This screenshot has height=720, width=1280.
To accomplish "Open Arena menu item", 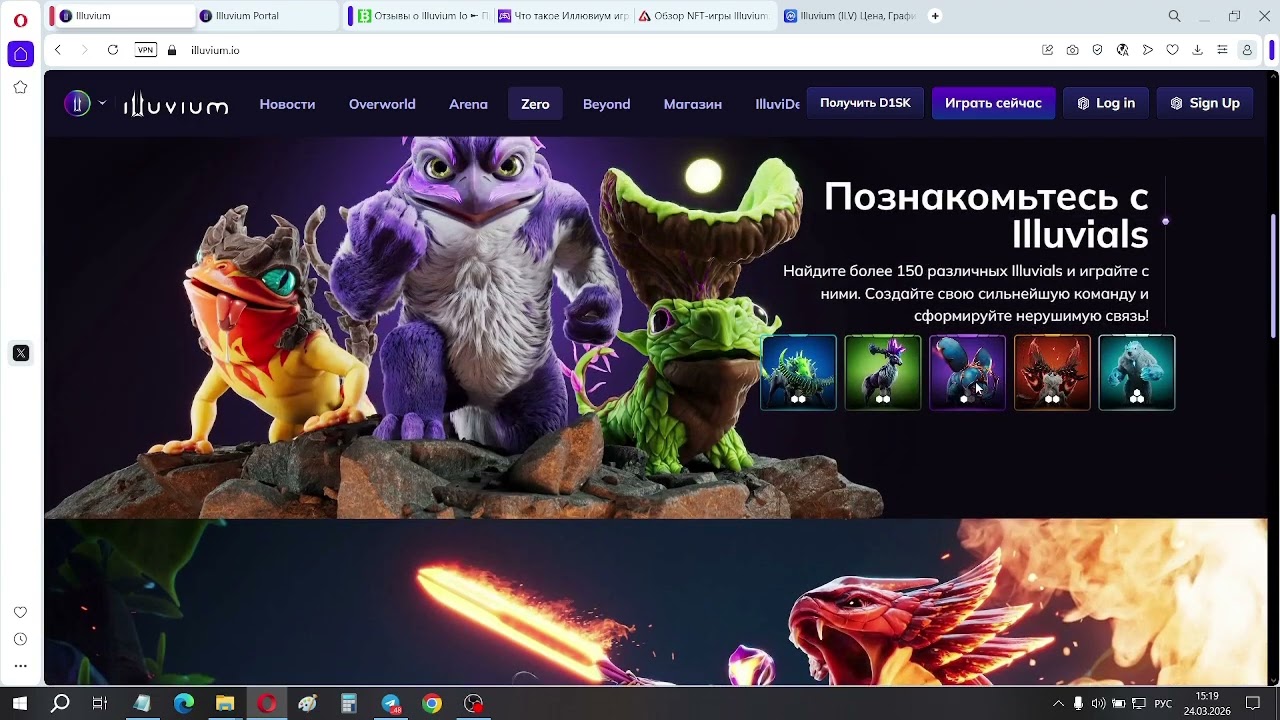I will 468,104.
